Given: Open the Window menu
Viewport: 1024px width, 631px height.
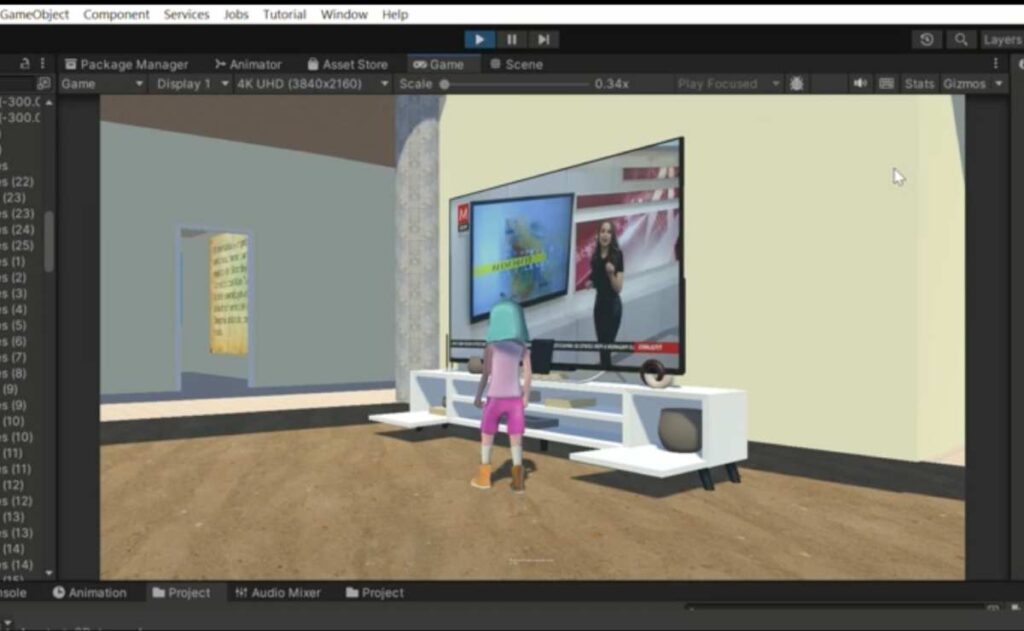Looking at the screenshot, I should coord(344,14).
